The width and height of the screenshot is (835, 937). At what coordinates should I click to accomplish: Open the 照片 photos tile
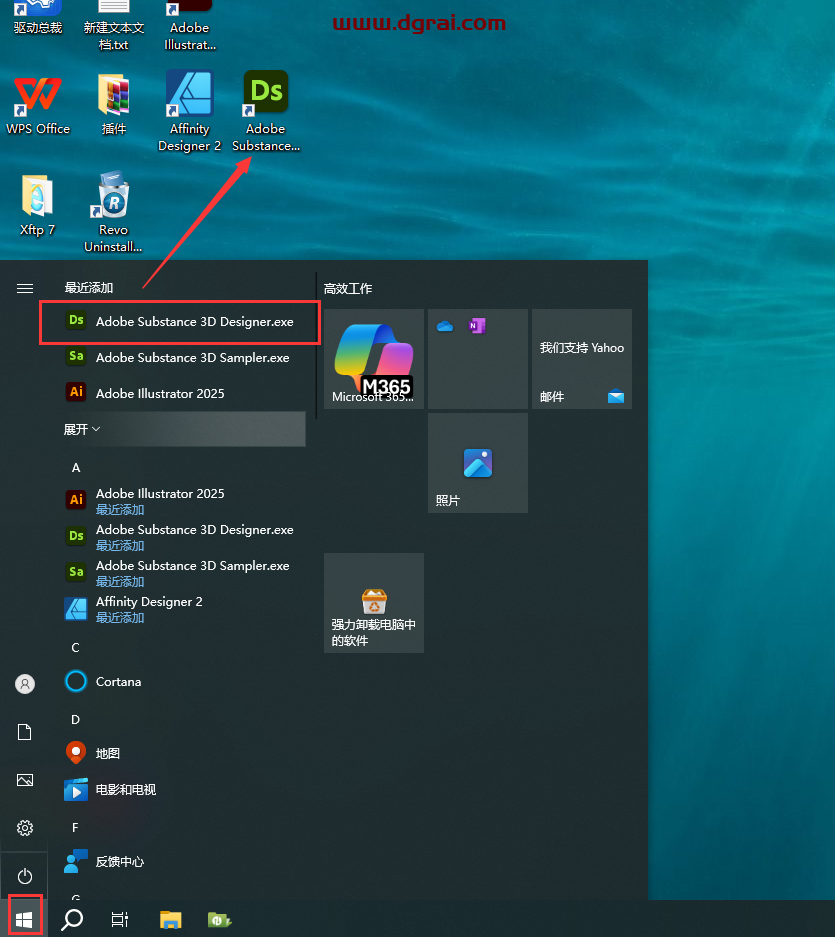pos(478,463)
